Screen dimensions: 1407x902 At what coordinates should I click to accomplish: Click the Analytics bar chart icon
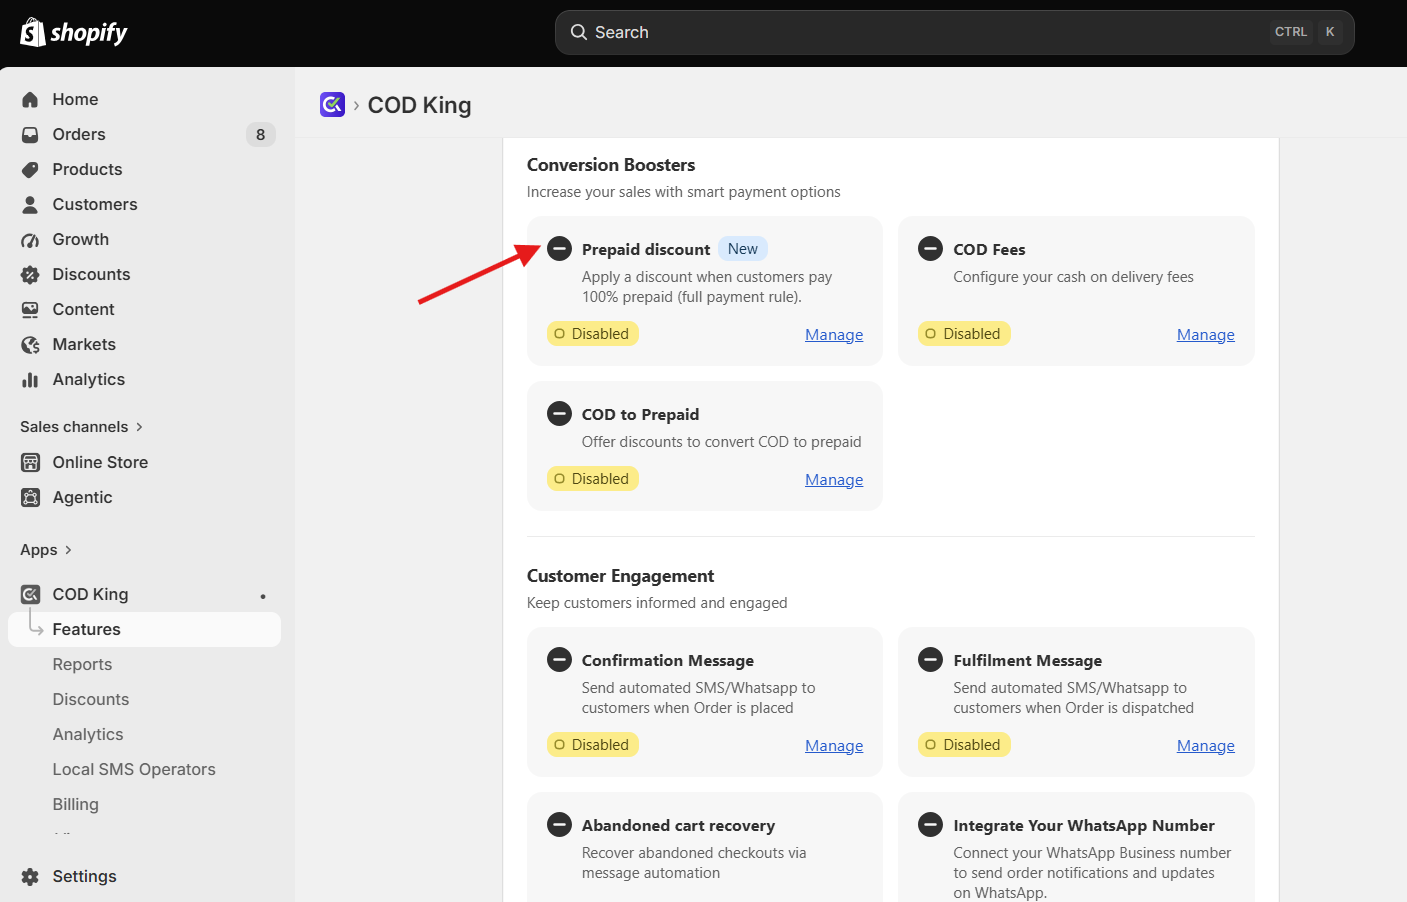31,380
